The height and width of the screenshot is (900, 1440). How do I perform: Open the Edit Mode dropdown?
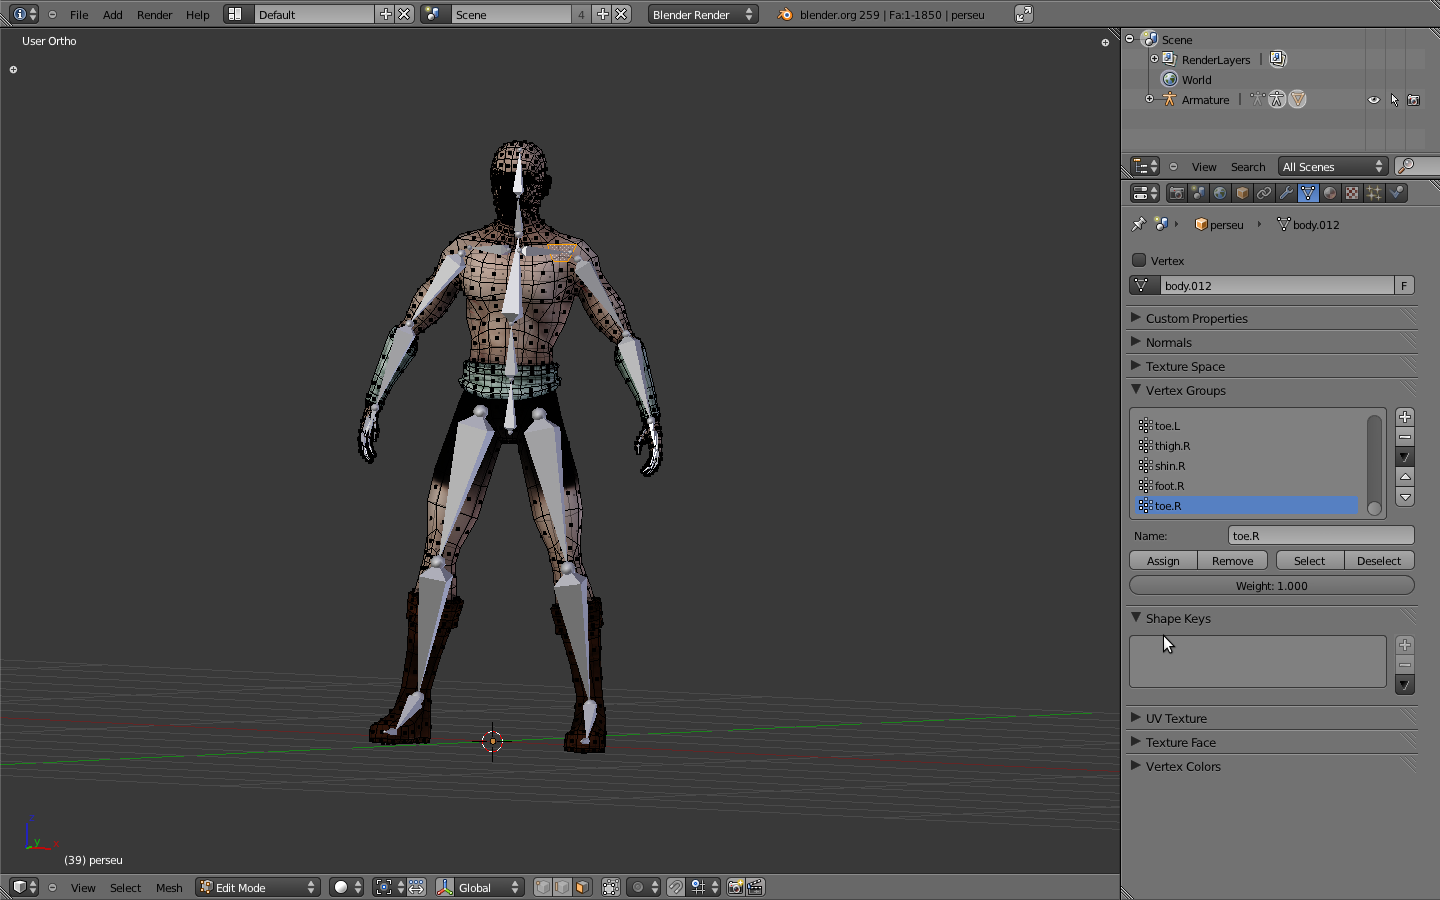[258, 887]
